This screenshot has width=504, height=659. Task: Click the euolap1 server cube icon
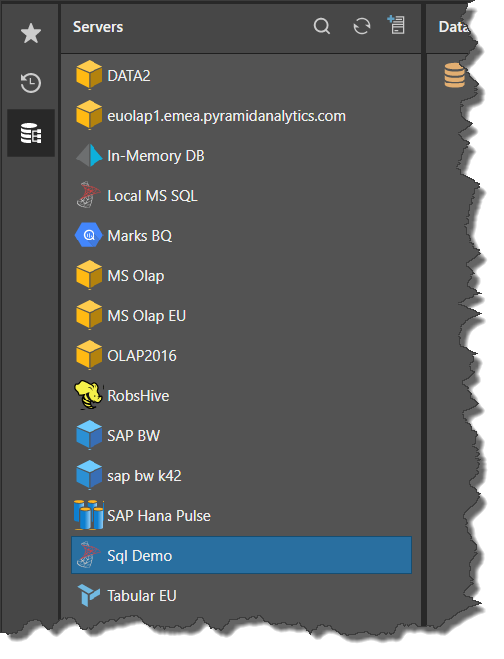click(x=89, y=115)
